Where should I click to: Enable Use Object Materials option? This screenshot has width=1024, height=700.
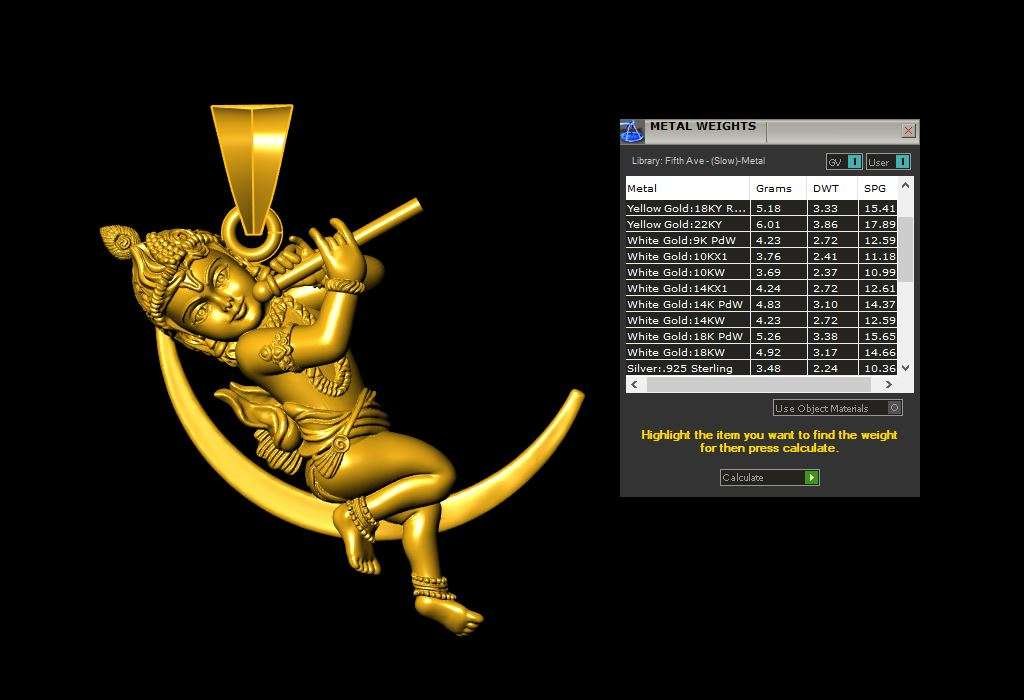(x=894, y=408)
